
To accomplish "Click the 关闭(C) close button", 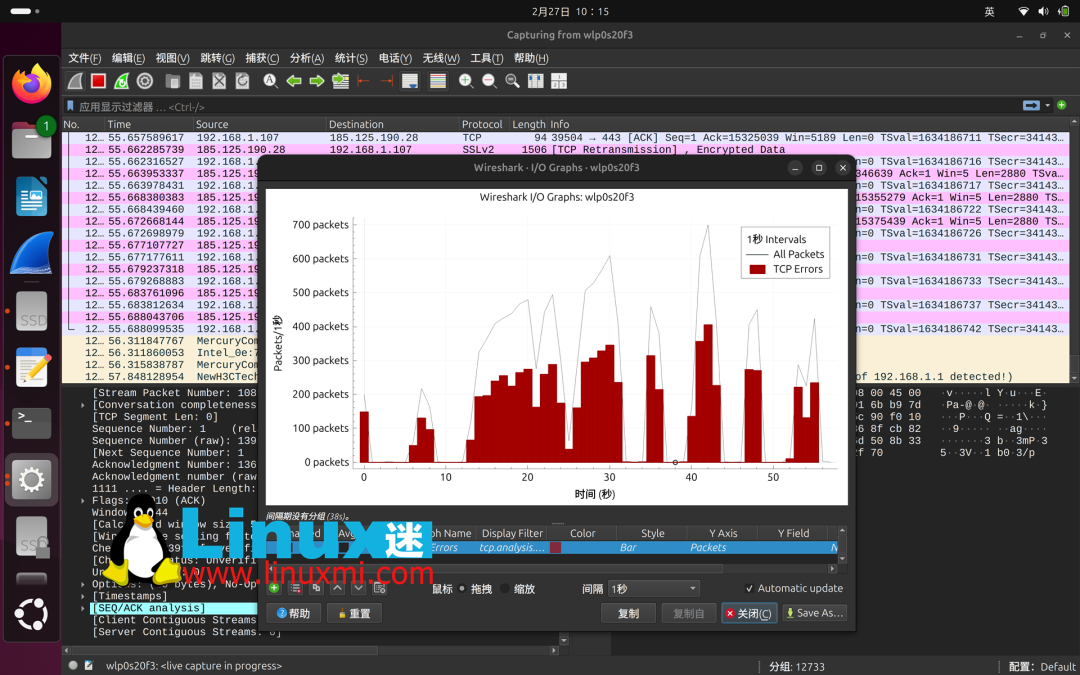I will (749, 613).
